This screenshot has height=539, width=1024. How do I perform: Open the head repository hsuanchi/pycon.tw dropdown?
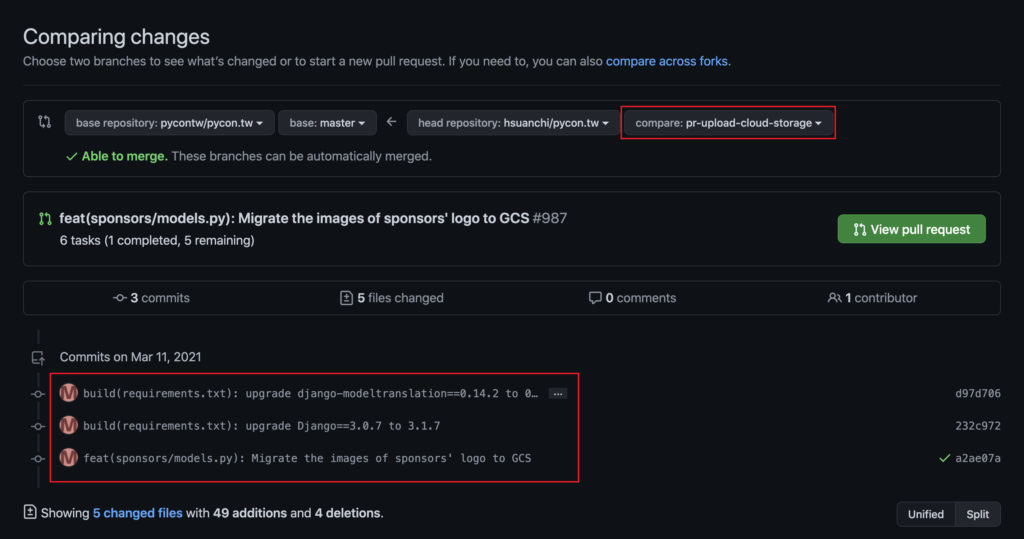pos(513,123)
